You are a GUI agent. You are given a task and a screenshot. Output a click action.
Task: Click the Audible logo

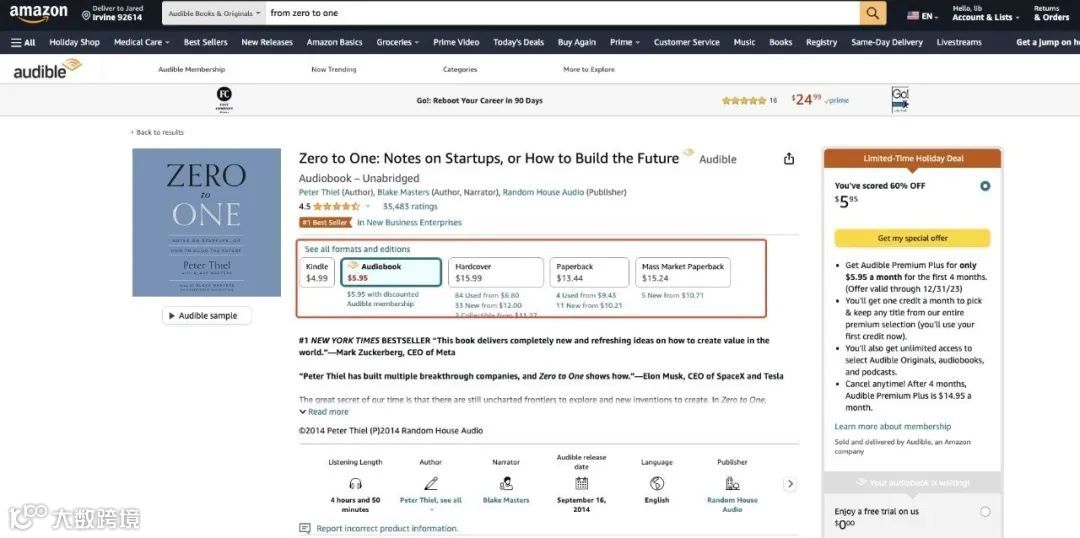tap(47, 69)
